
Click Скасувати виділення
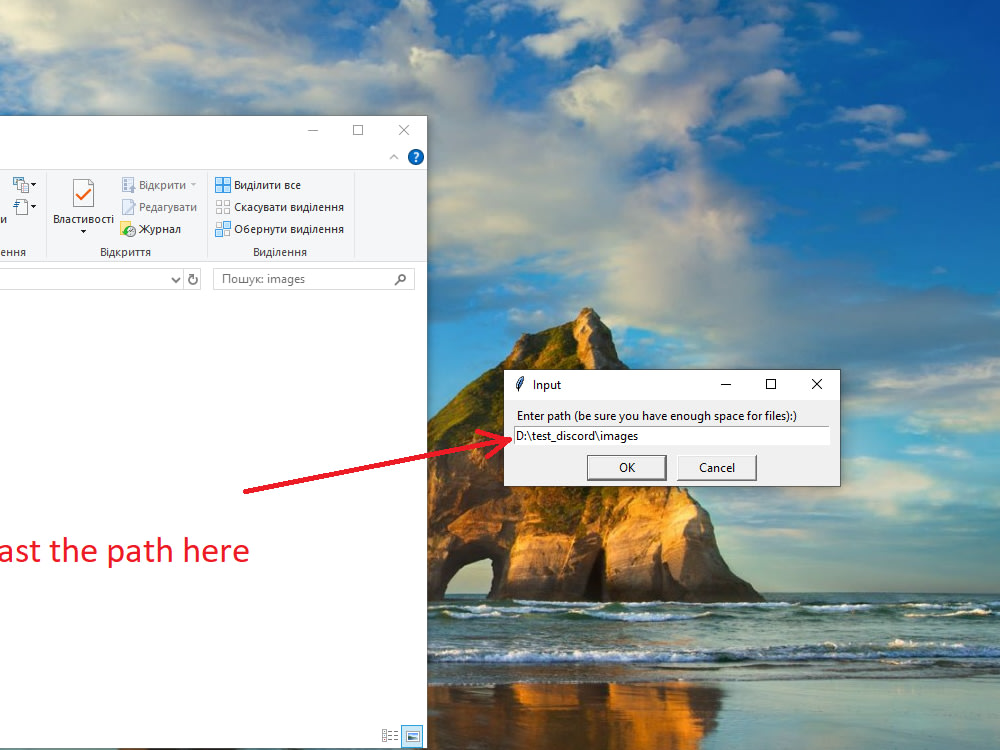click(279, 207)
